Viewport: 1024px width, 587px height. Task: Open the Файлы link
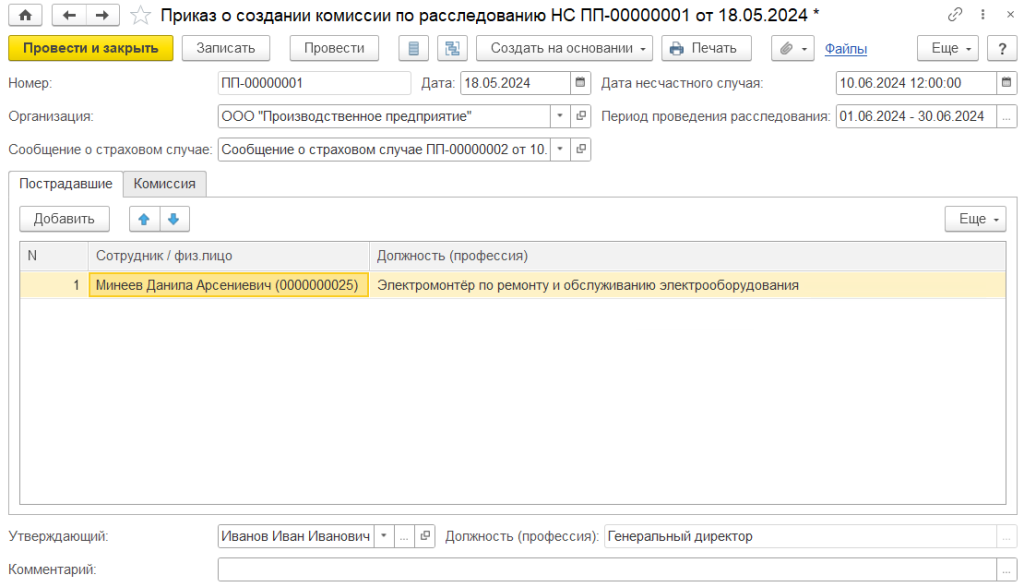point(845,49)
